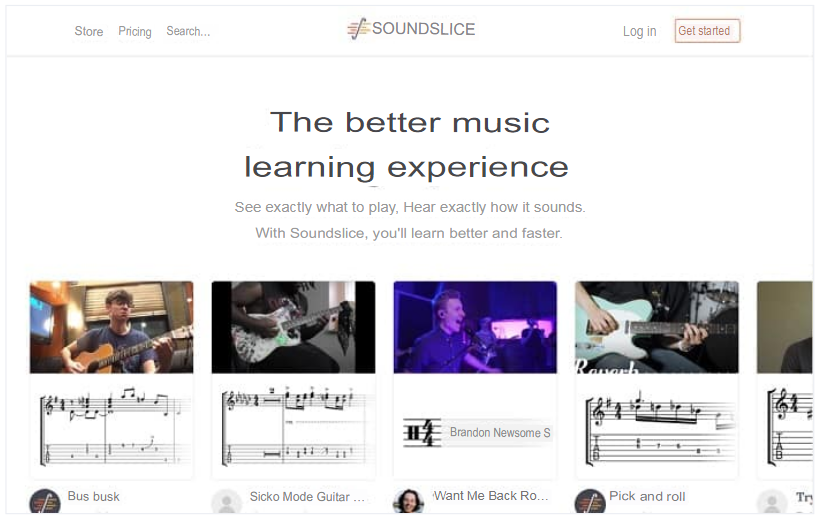Open the Want Me Back Ro... title
815x516 pixels.
491,496
